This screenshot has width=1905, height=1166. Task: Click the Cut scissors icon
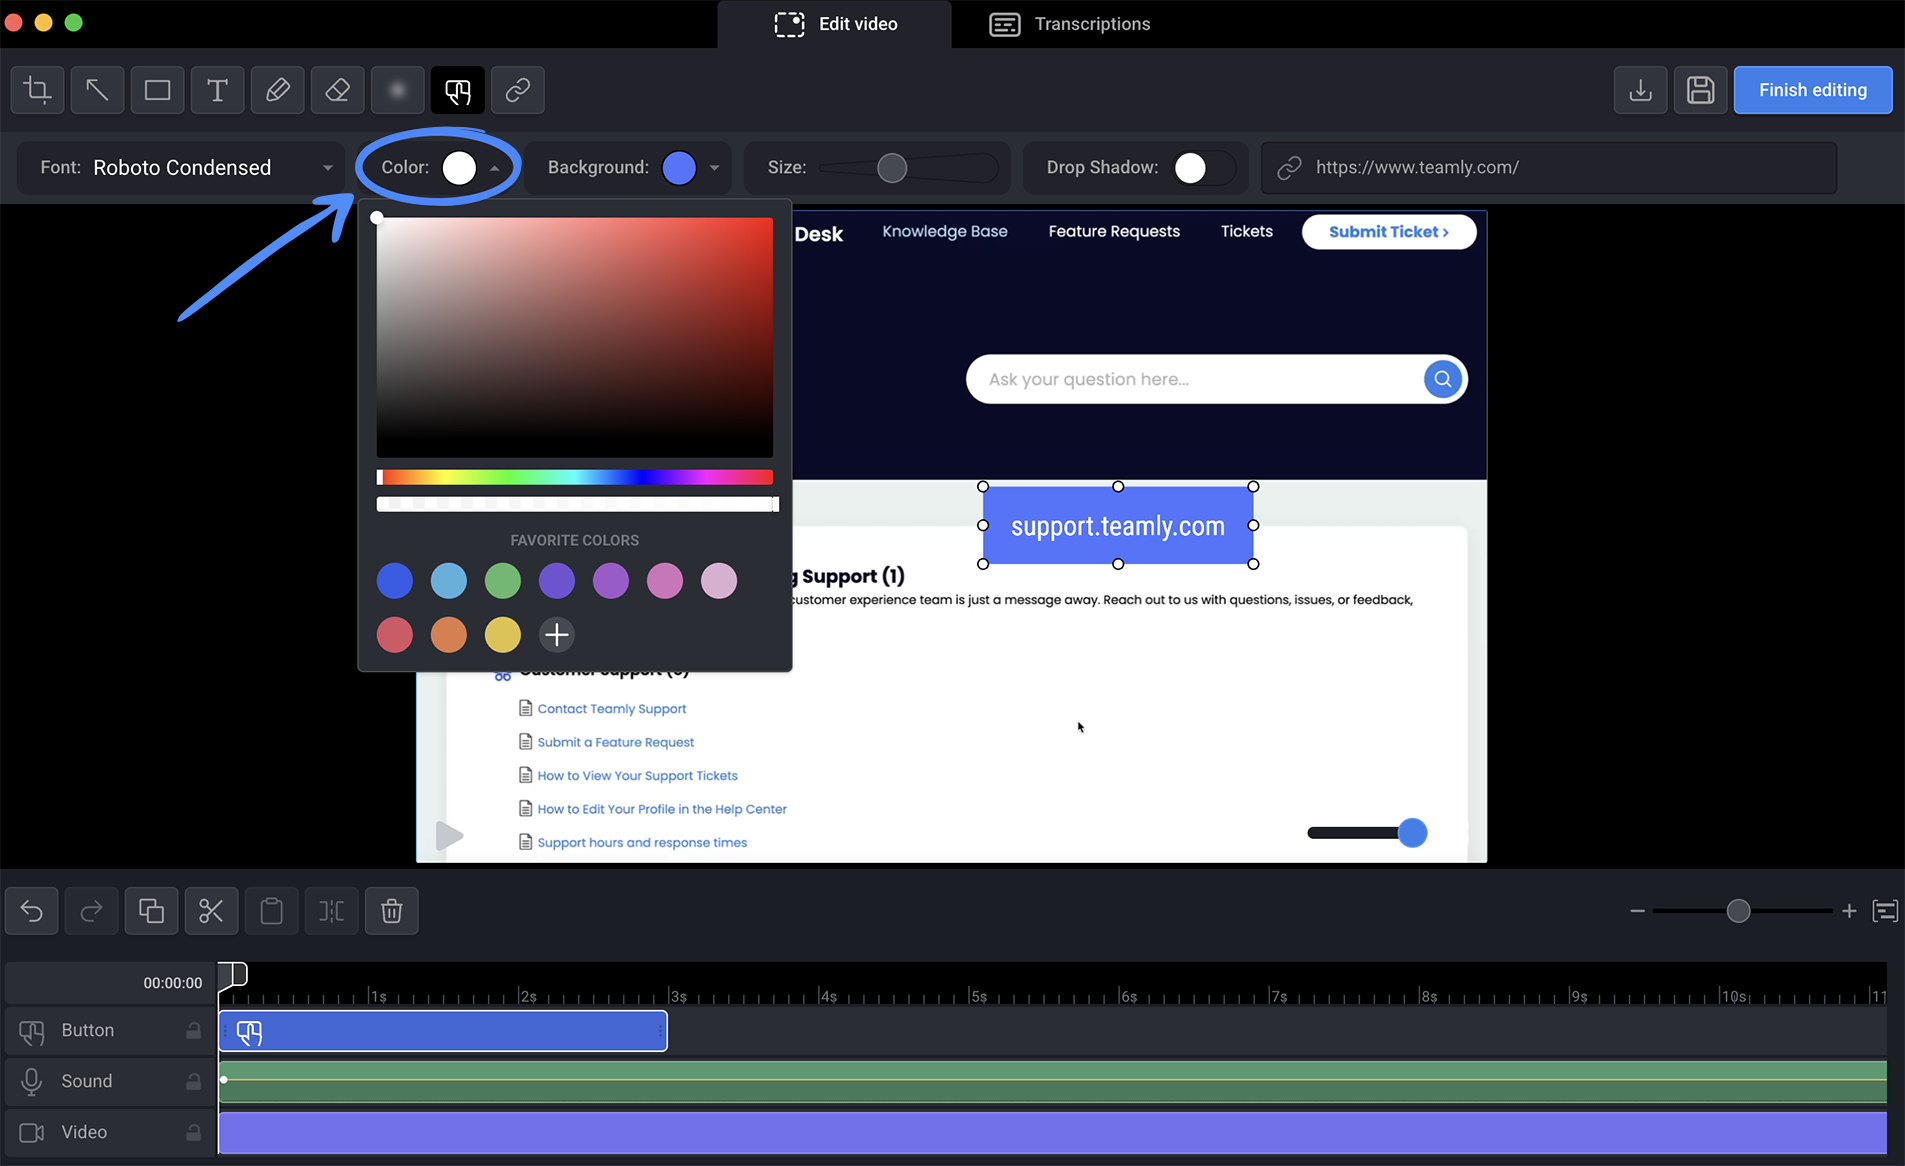[211, 911]
